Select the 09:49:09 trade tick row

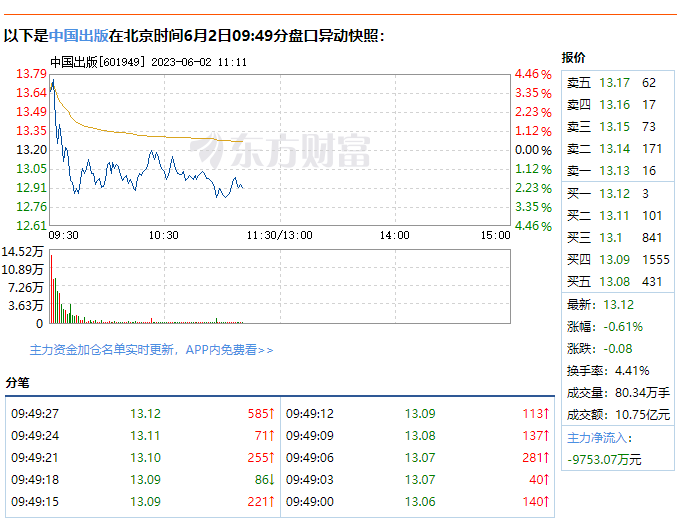pos(417,436)
